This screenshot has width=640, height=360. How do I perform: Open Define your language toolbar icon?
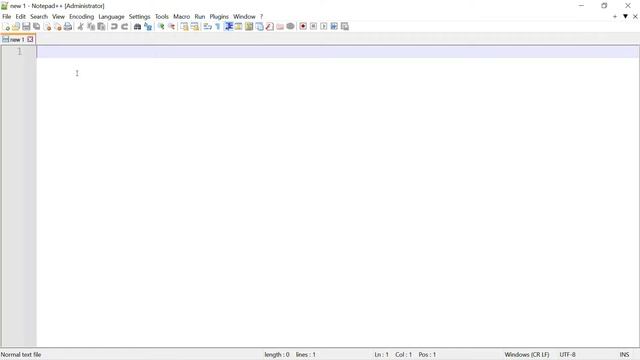pos(238,27)
